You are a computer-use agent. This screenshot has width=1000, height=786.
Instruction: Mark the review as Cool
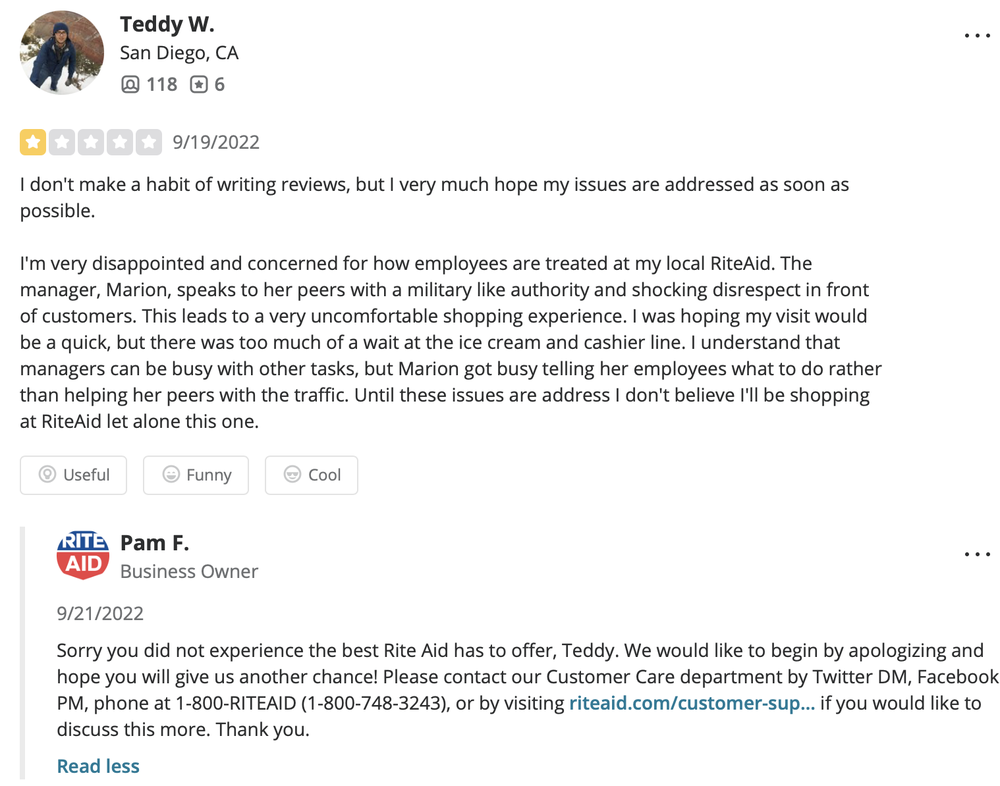pyautogui.click(x=311, y=475)
